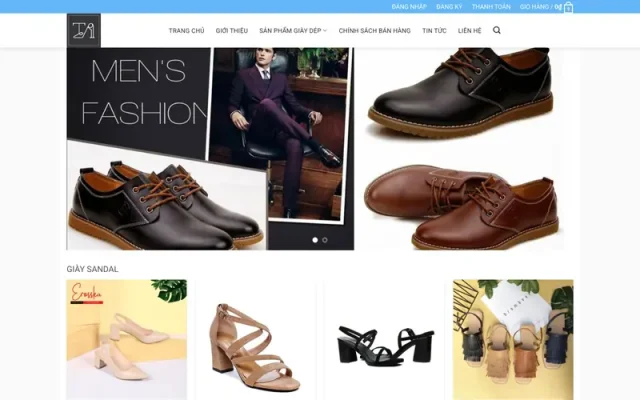Open the Thanh Toán checkout link
The height and width of the screenshot is (400, 640).
[x=491, y=7]
